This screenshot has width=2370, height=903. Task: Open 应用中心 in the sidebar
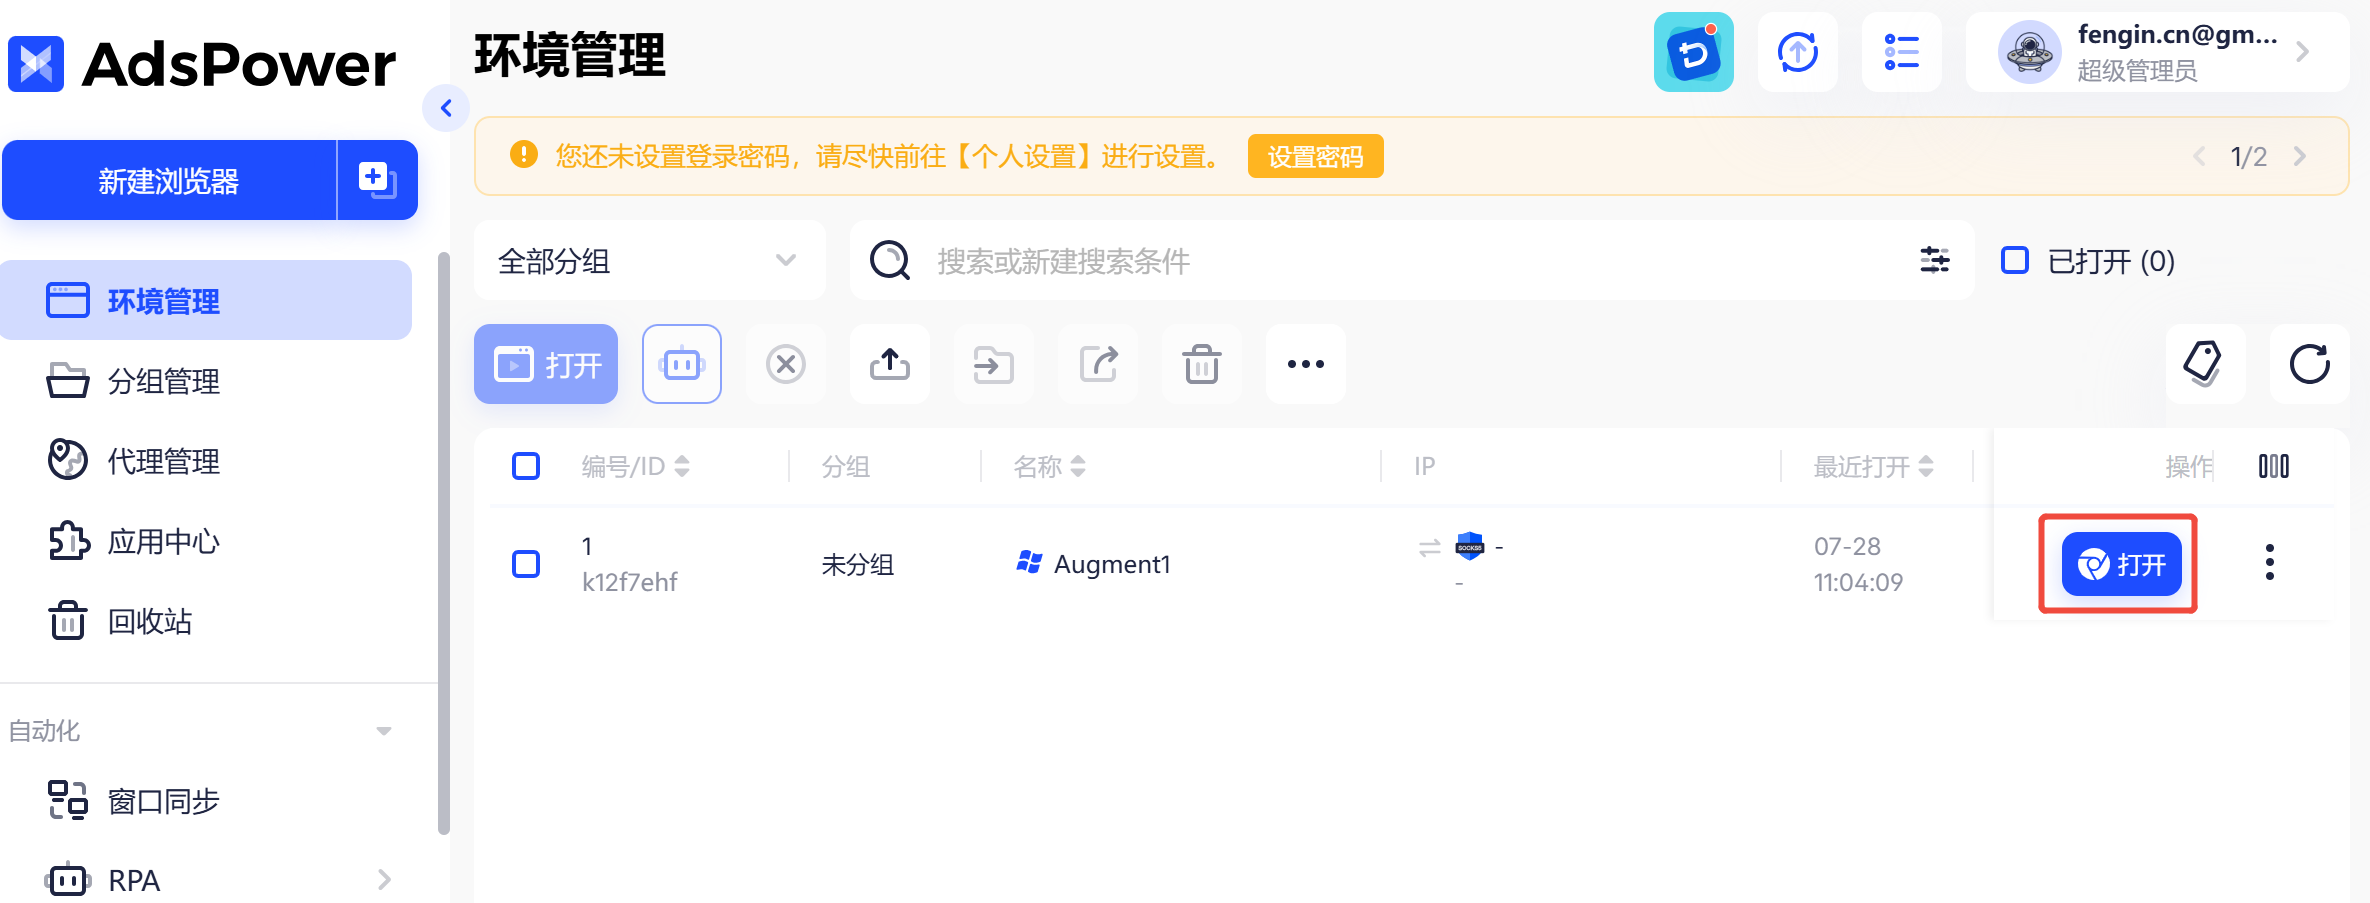(206, 541)
